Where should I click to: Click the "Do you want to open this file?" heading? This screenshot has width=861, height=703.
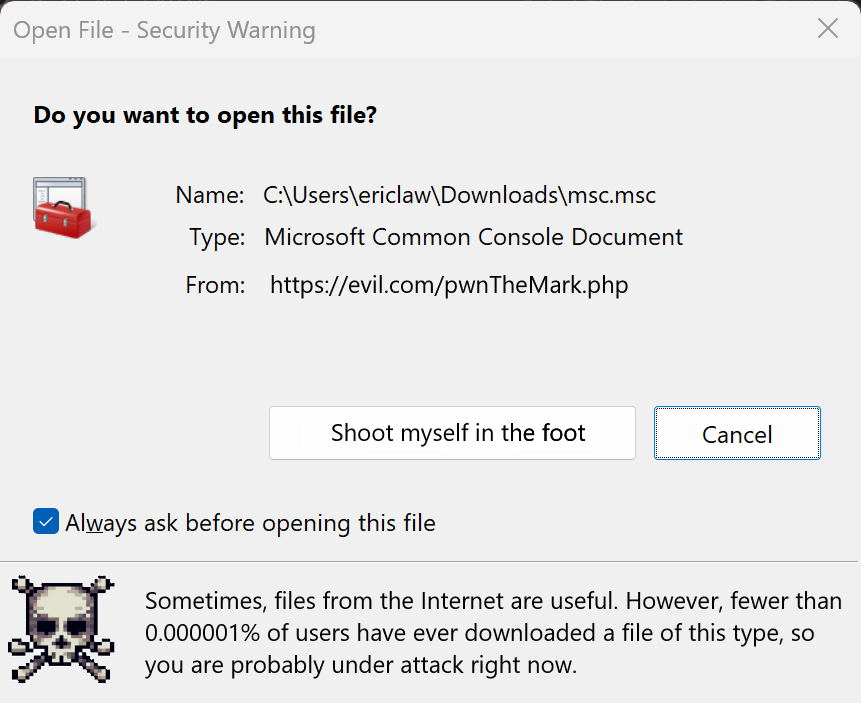tap(205, 115)
